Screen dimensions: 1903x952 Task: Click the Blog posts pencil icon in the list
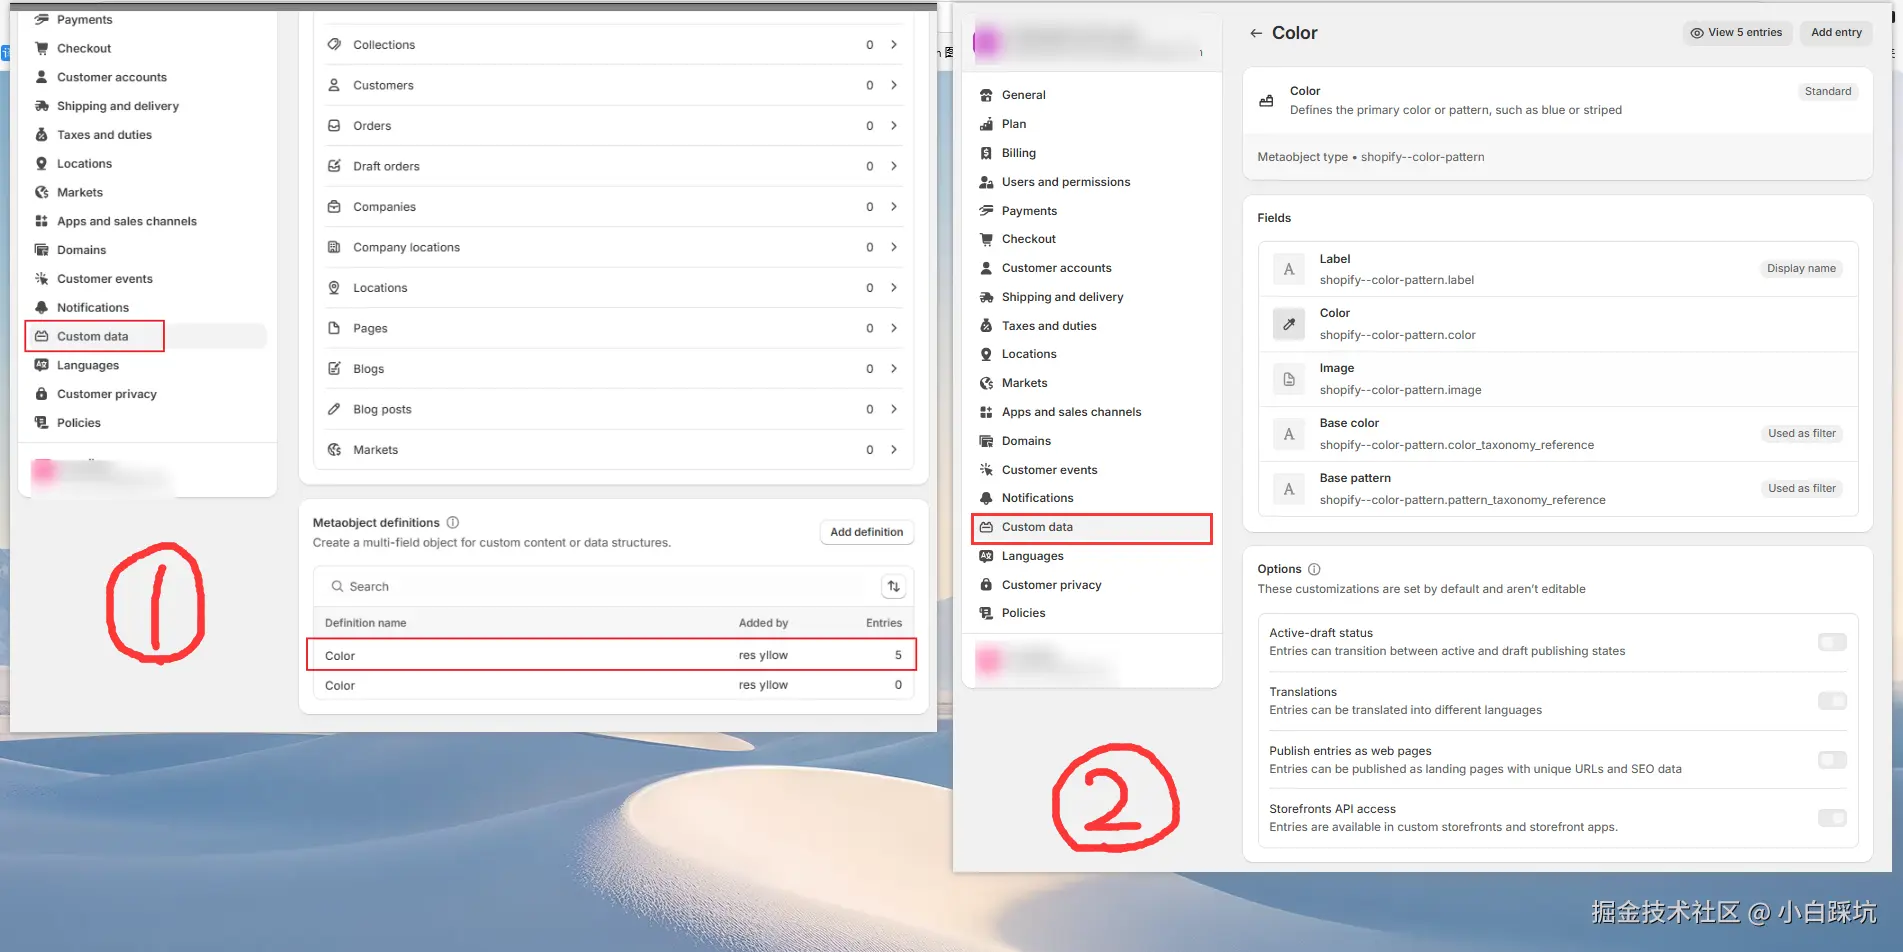coord(334,409)
